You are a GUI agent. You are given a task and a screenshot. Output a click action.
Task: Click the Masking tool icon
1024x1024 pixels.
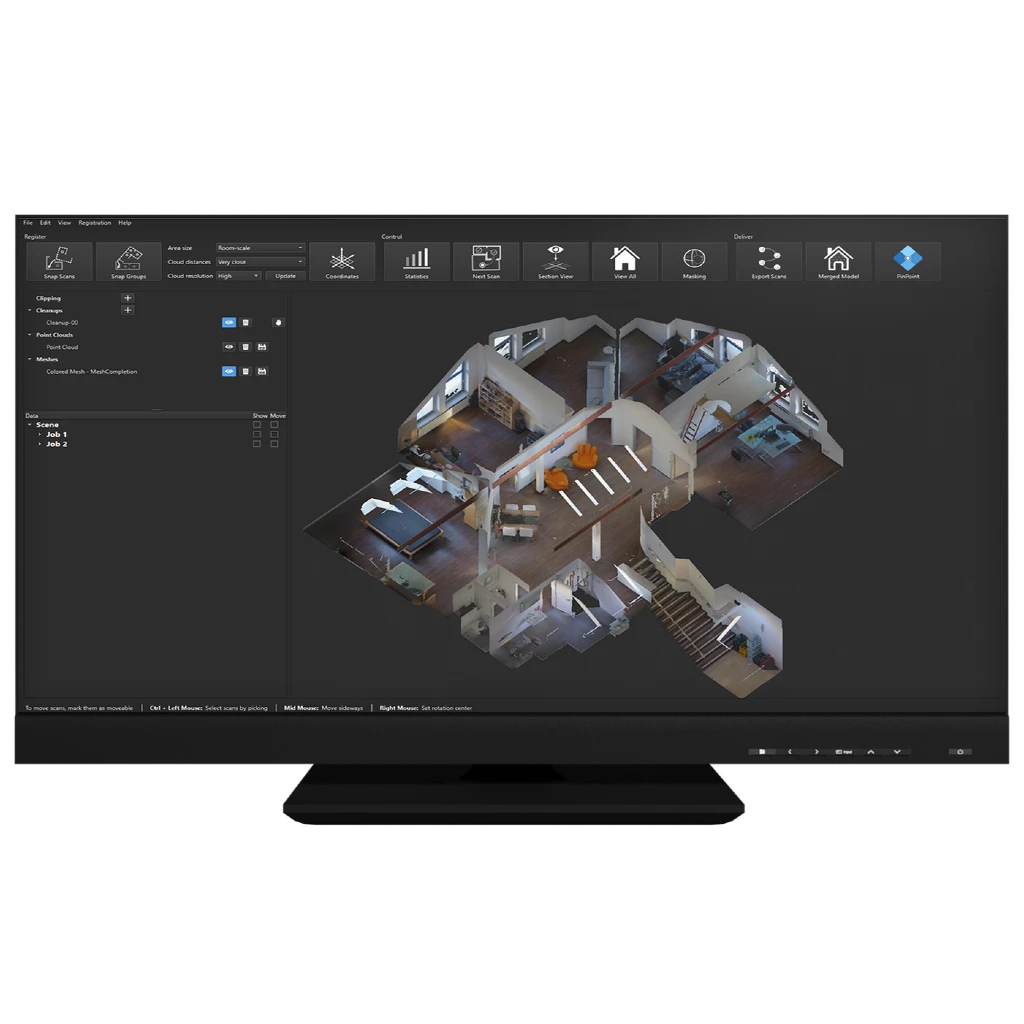click(694, 262)
